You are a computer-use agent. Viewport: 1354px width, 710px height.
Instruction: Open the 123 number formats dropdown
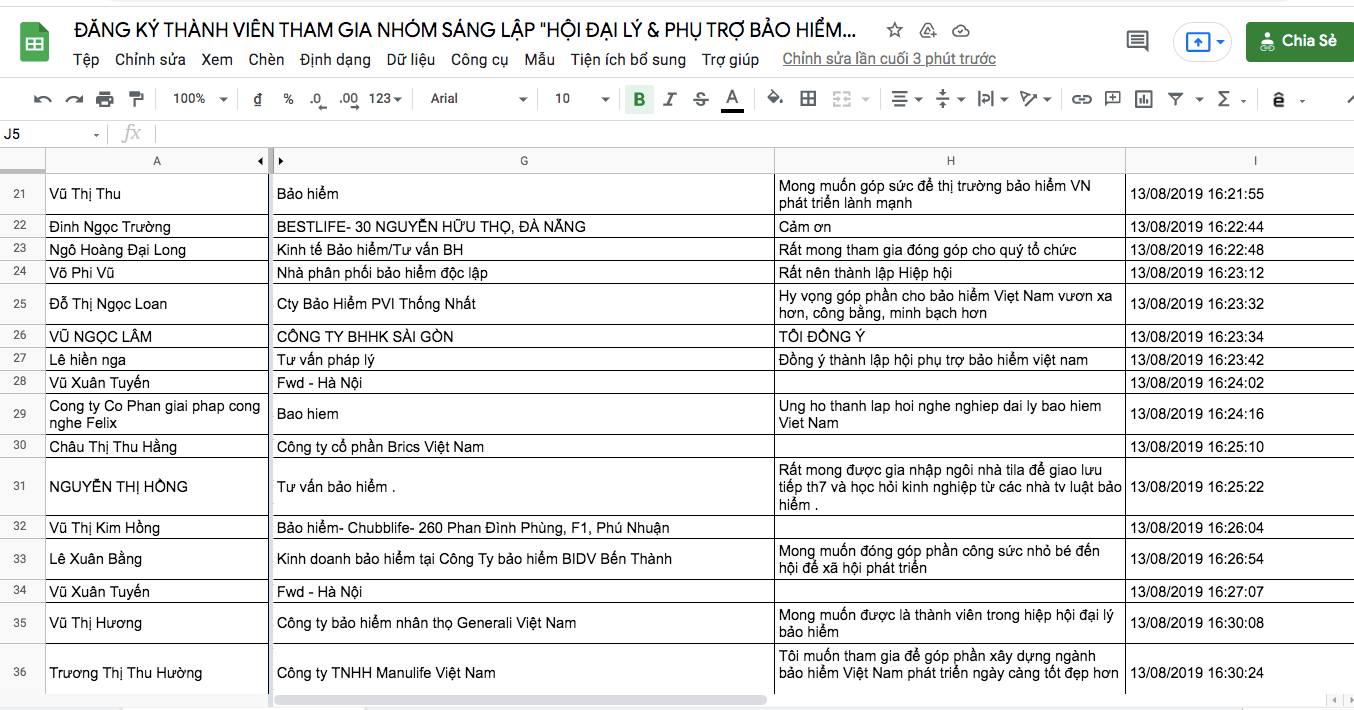pos(385,99)
